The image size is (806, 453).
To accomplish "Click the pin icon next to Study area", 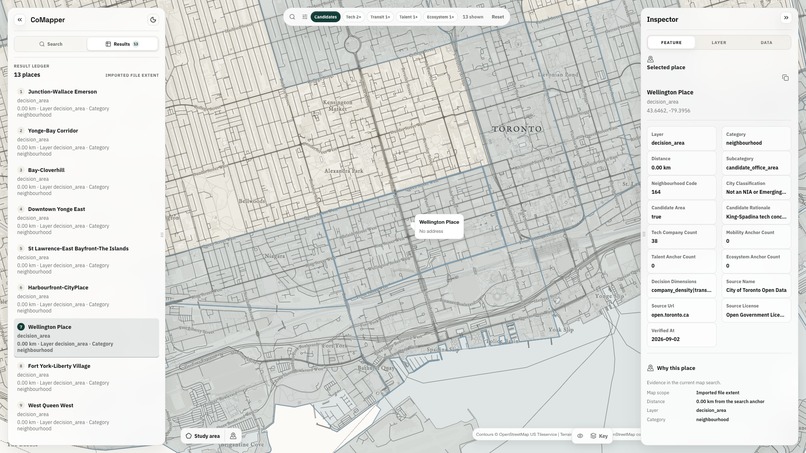I will click(x=233, y=436).
